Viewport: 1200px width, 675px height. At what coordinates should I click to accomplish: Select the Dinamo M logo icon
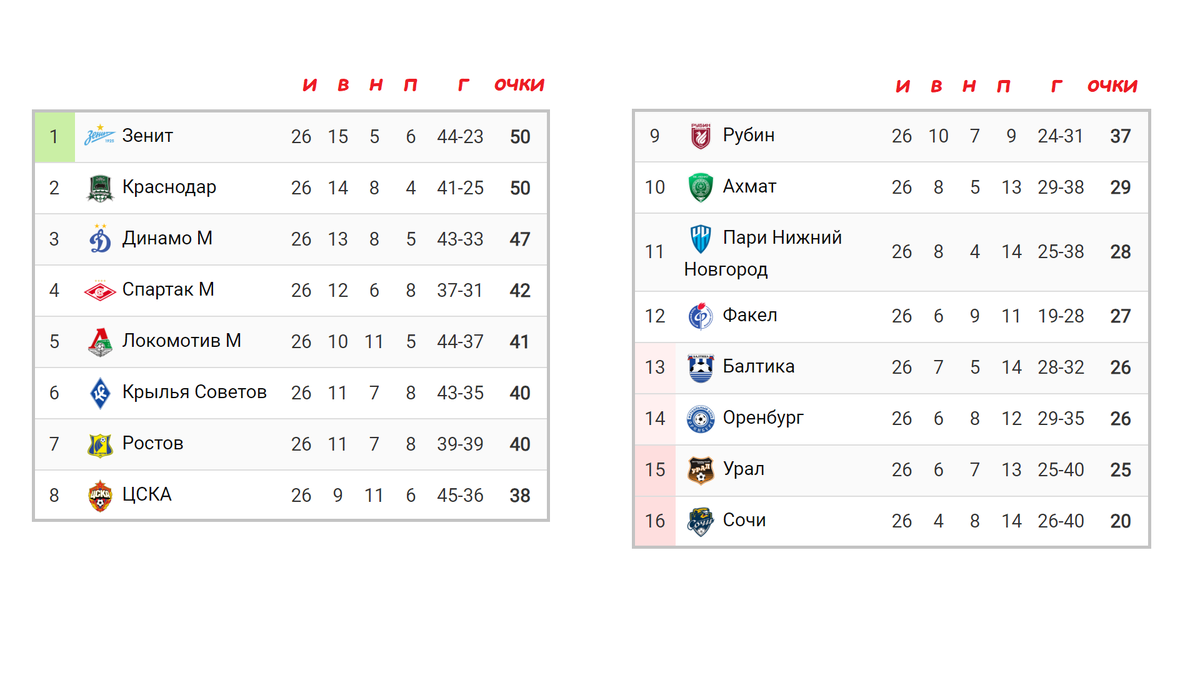pyautogui.click(x=100, y=239)
